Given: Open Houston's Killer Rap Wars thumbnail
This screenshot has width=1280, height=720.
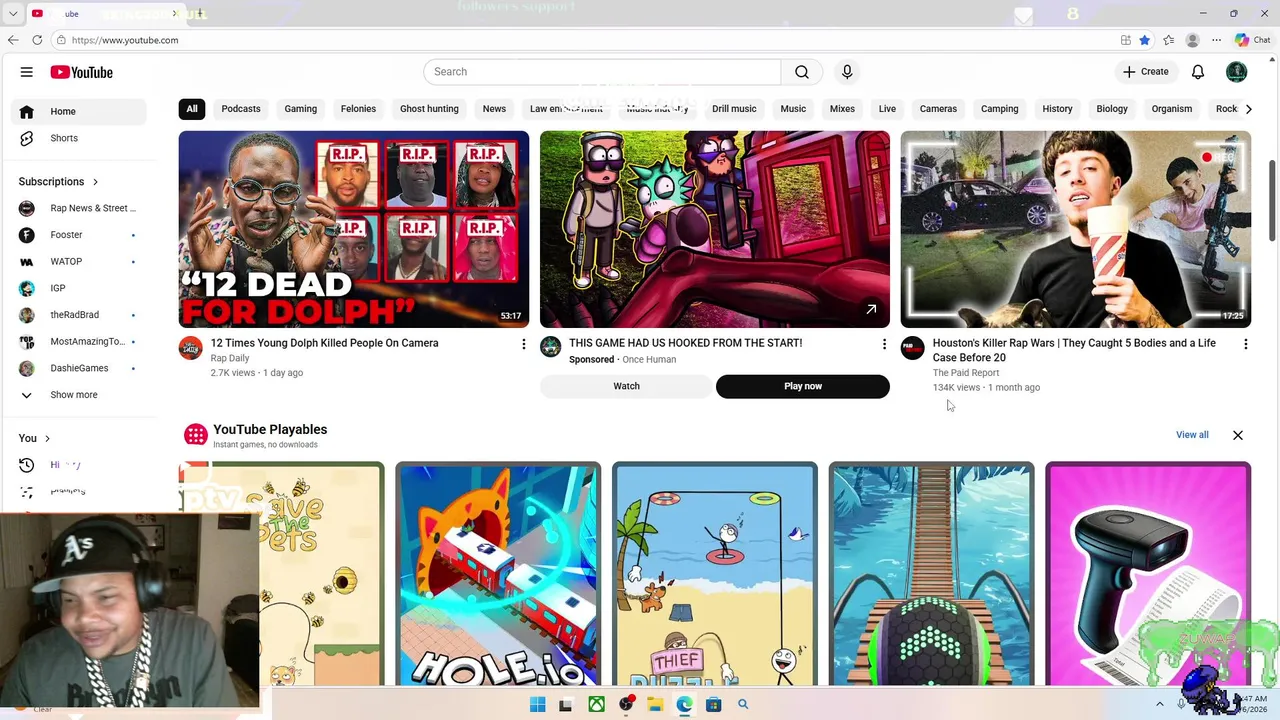Looking at the screenshot, I should (x=1076, y=229).
